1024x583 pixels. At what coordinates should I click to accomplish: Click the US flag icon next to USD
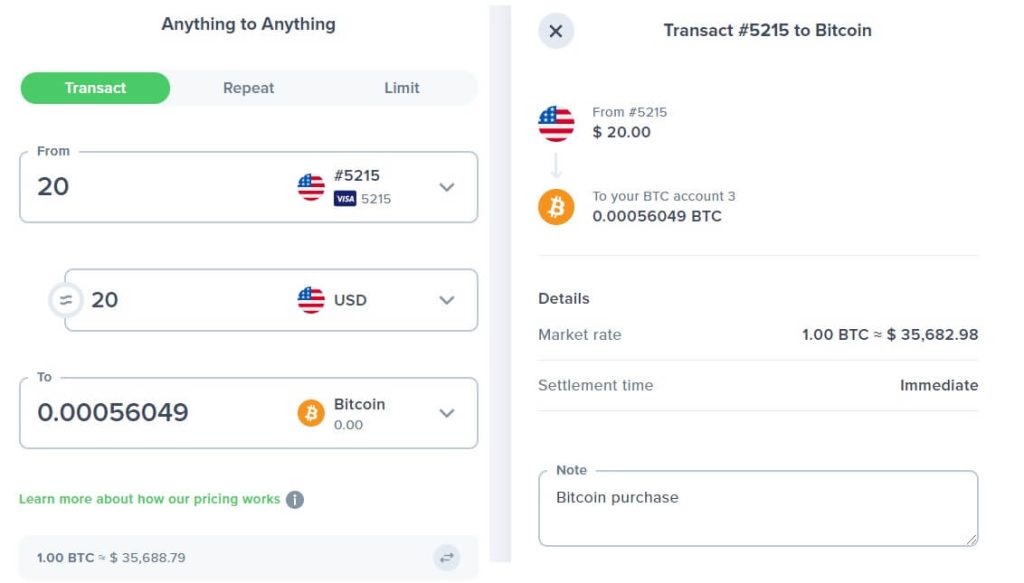[x=309, y=300]
